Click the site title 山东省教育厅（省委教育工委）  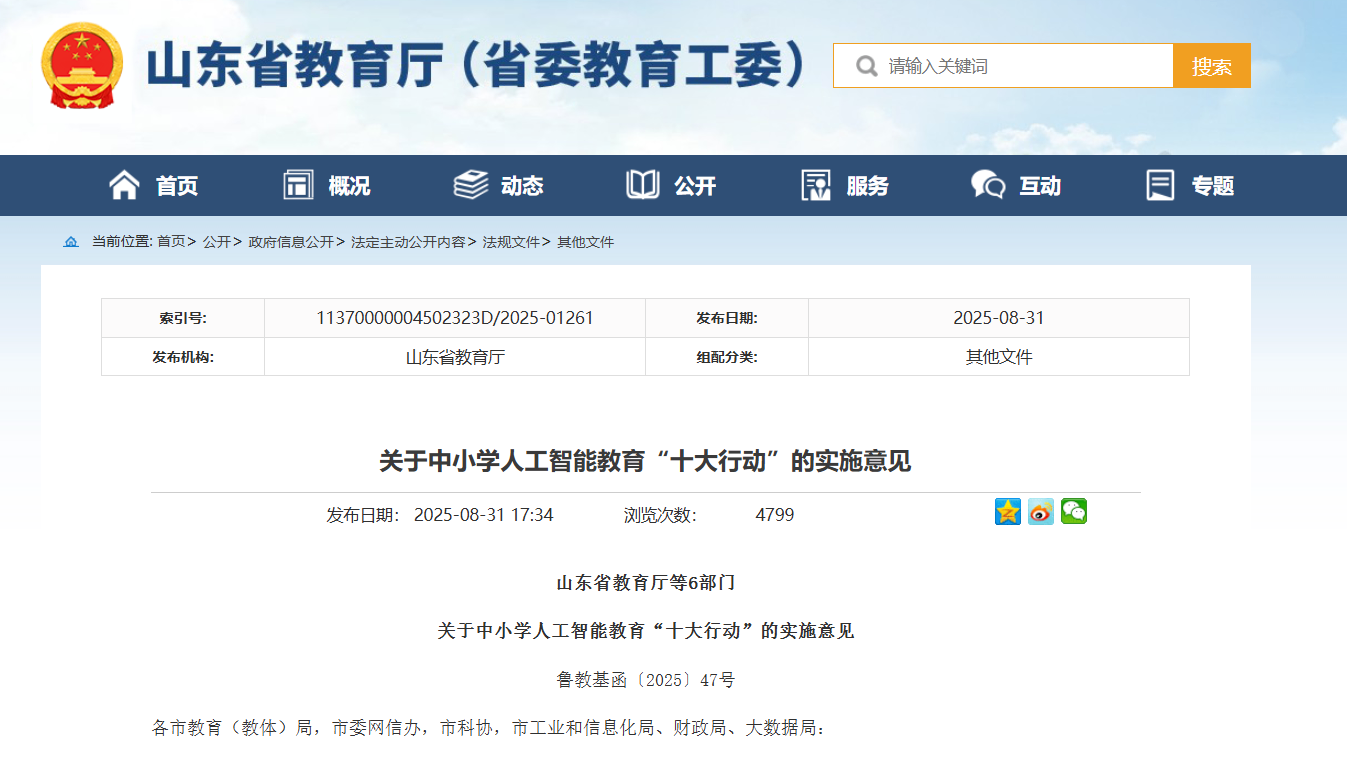click(x=477, y=66)
